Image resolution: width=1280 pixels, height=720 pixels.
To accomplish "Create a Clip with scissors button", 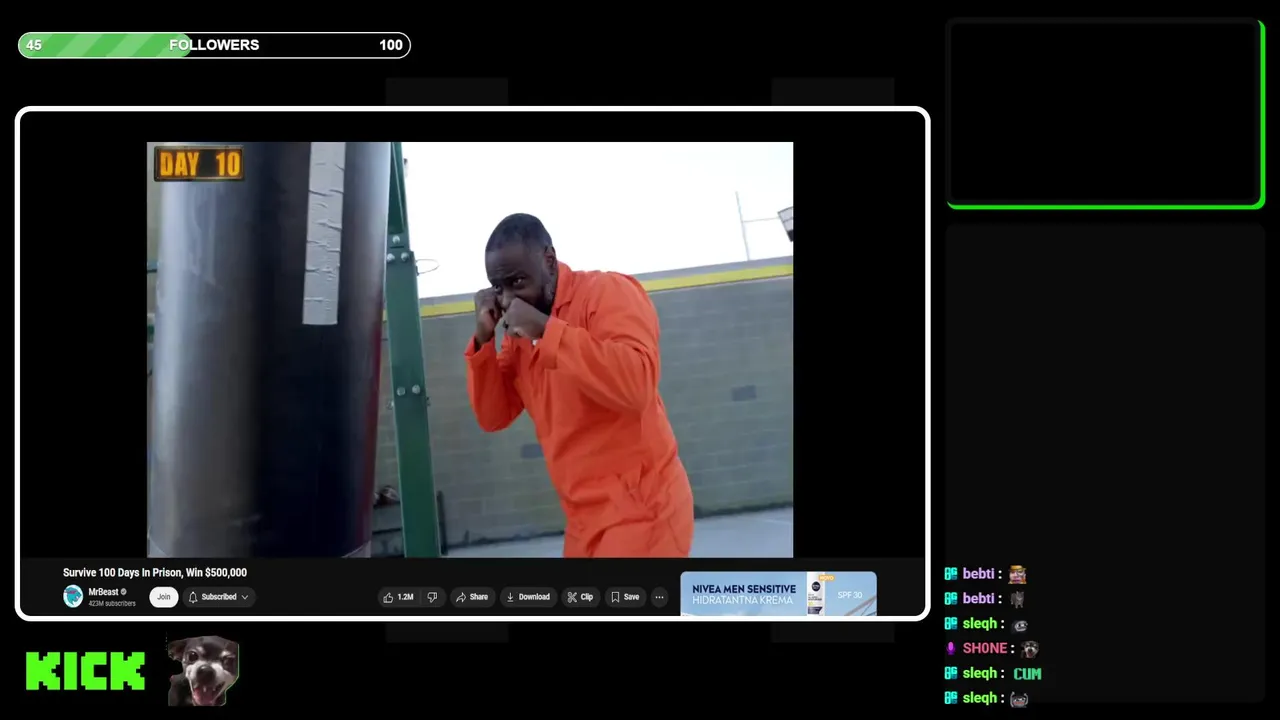I will point(580,597).
